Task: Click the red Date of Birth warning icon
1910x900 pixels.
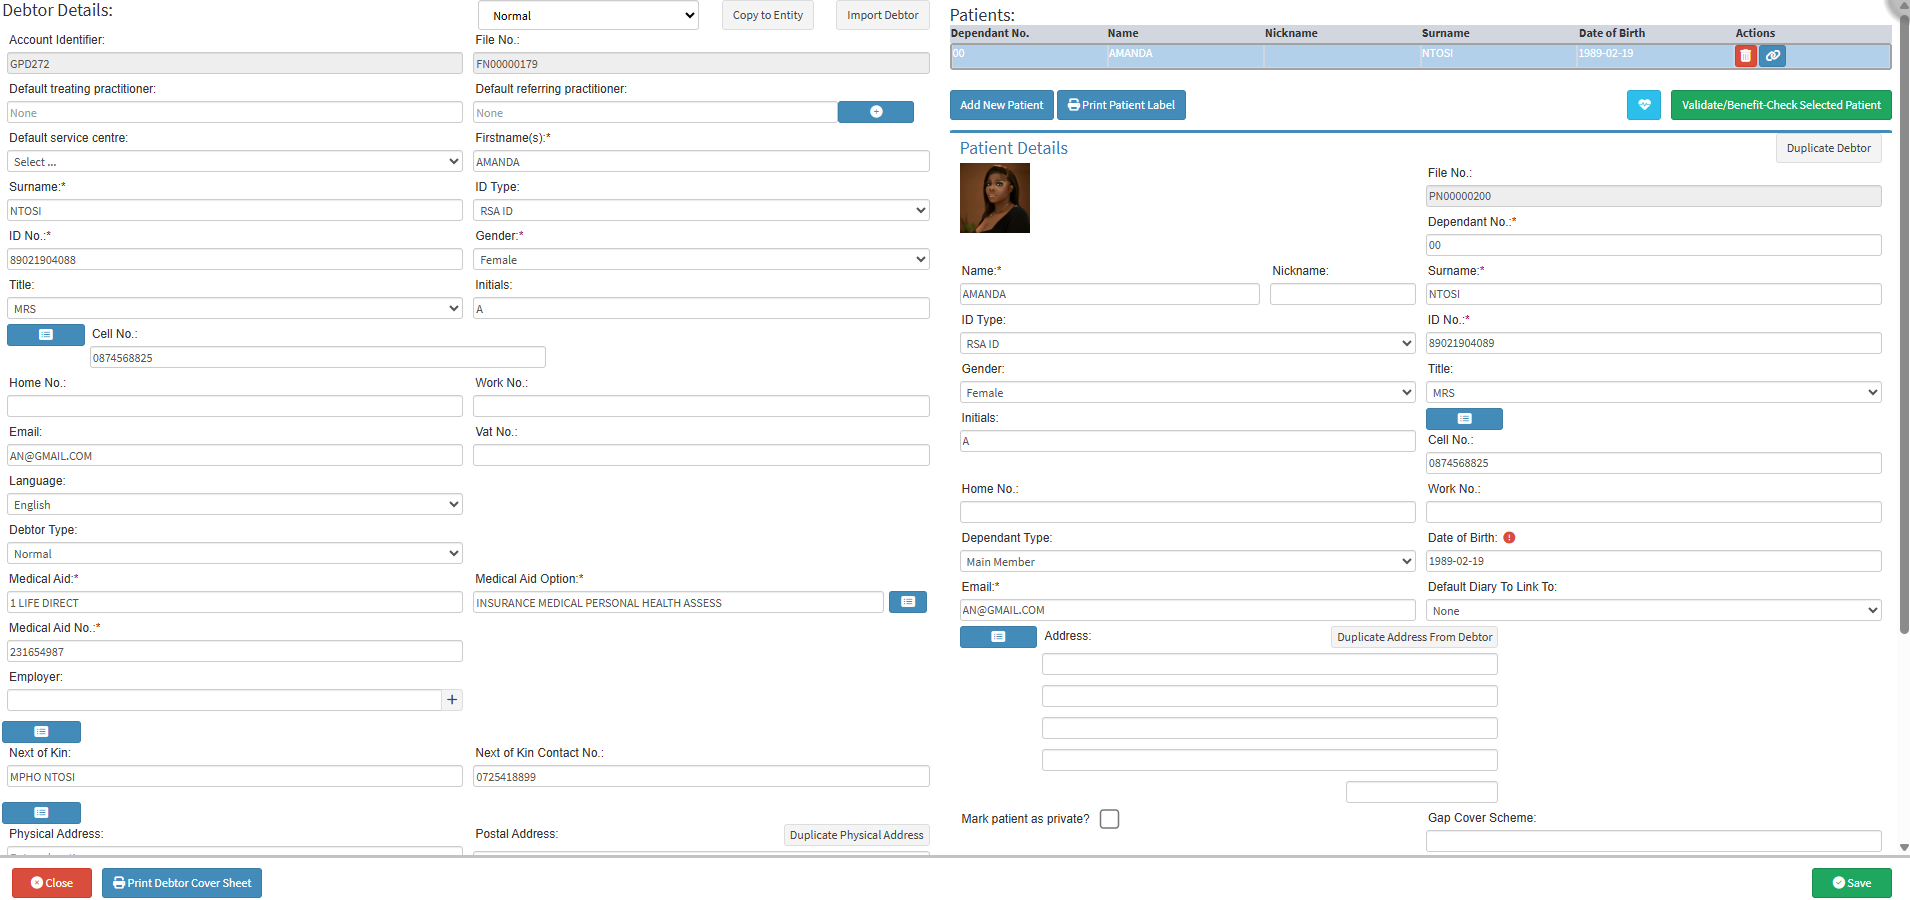Action: pyautogui.click(x=1509, y=538)
